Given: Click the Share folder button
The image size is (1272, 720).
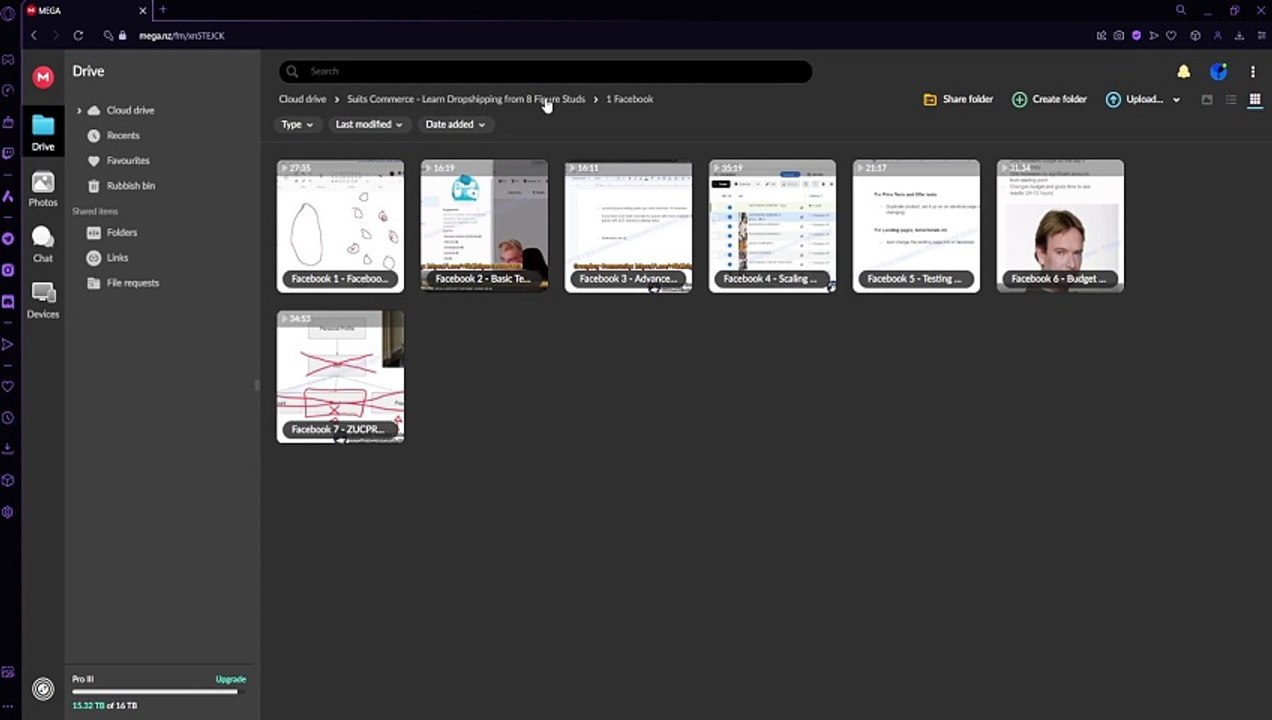Looking at the screenshot, I should click(x=958, y=99).
